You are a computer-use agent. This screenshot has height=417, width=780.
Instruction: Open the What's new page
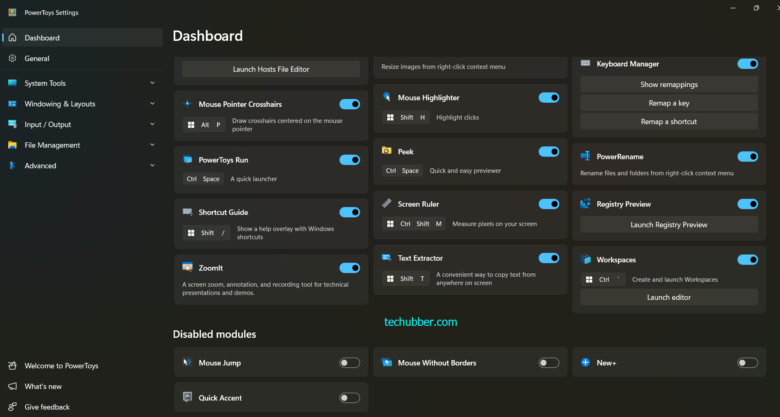point(82,386)
